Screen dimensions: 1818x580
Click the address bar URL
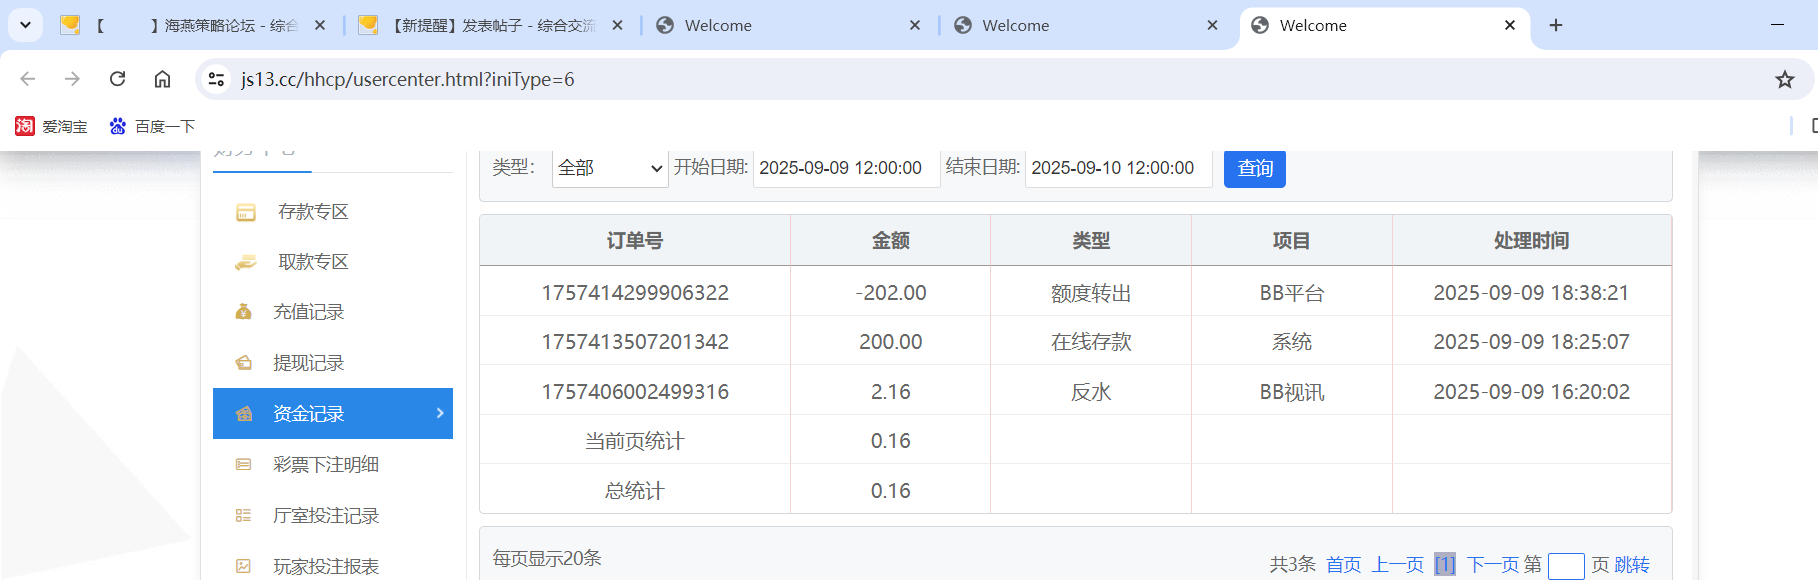407,79
